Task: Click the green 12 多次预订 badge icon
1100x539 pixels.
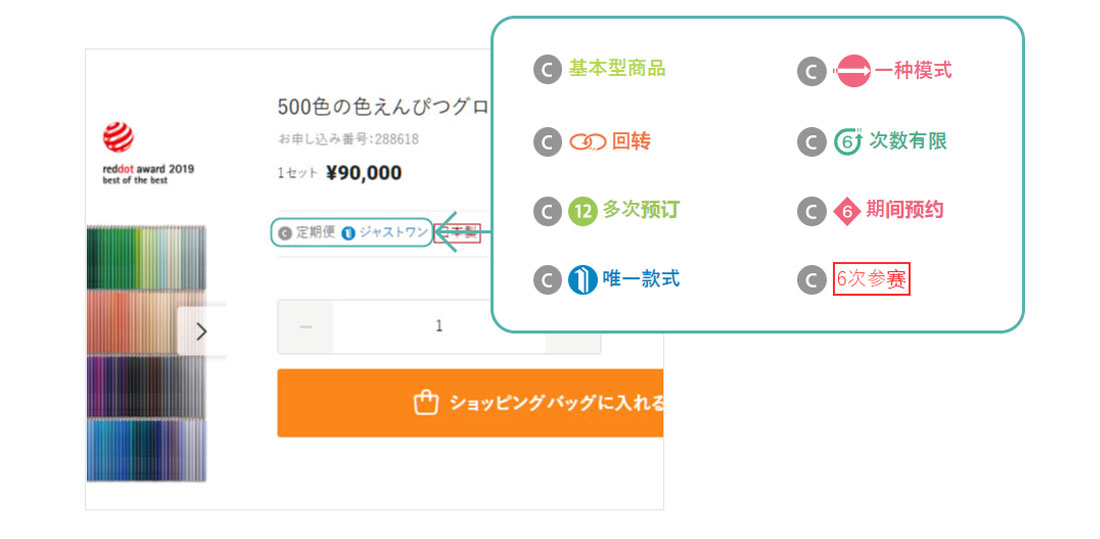Action: click(582, 211)
